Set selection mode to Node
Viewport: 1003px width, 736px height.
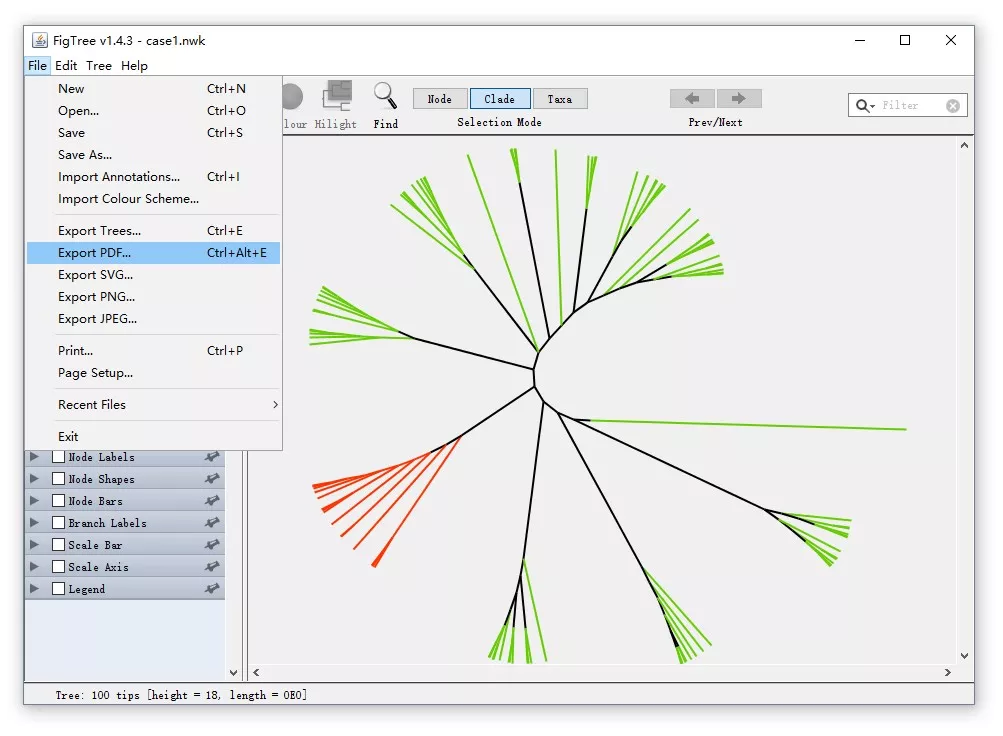click(x=439, y=99)
